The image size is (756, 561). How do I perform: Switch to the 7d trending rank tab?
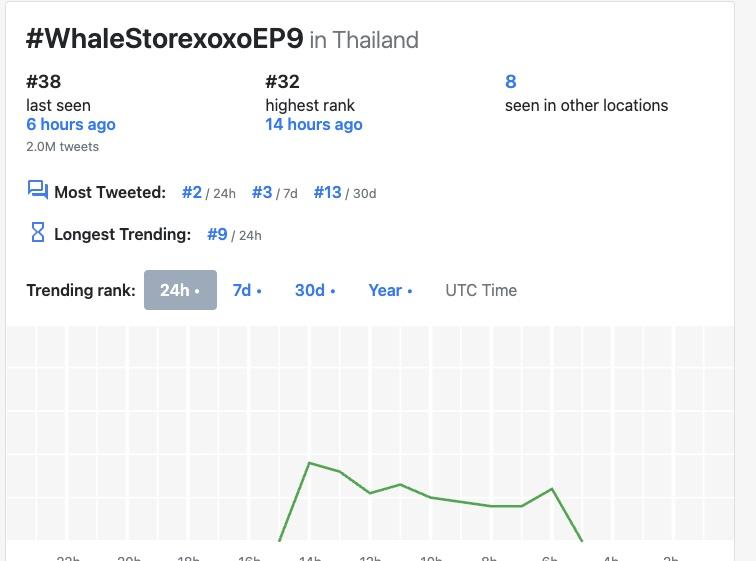point(247,290)
